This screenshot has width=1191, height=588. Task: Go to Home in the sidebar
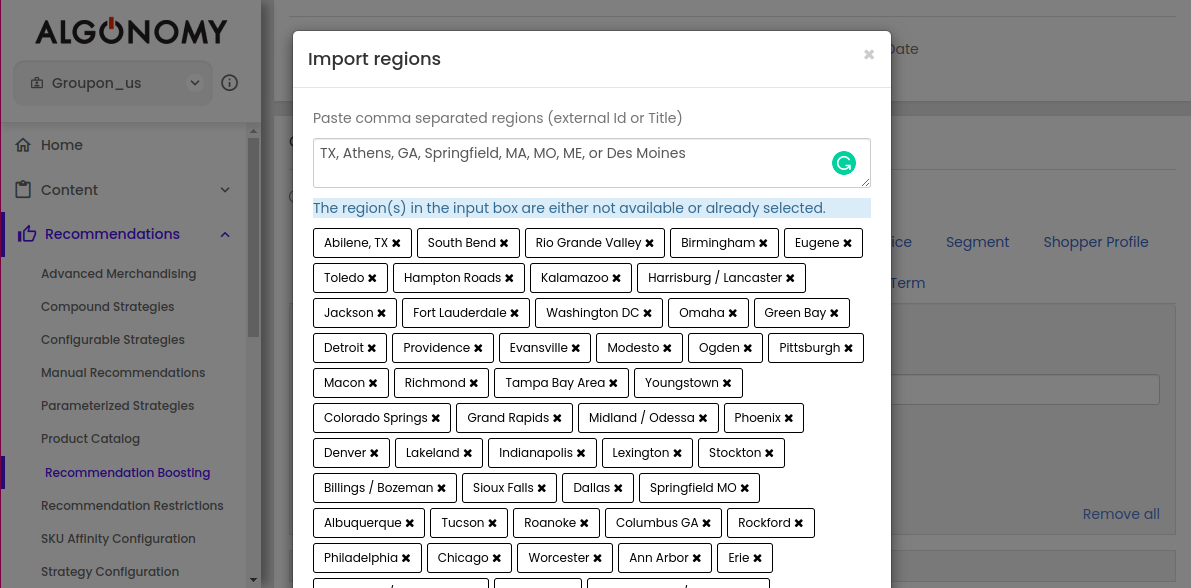coord(61,145)
